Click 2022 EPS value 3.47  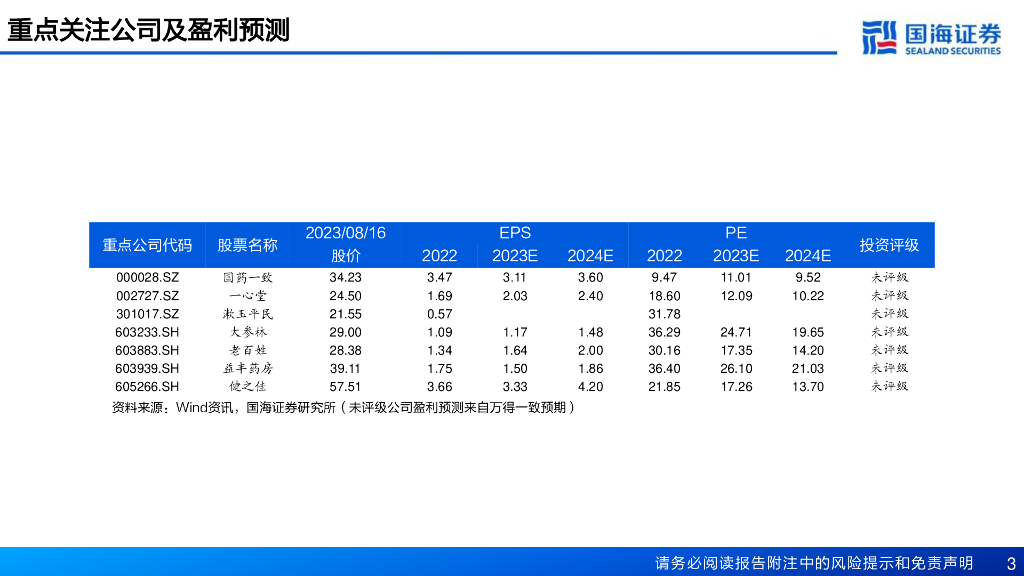440,278
